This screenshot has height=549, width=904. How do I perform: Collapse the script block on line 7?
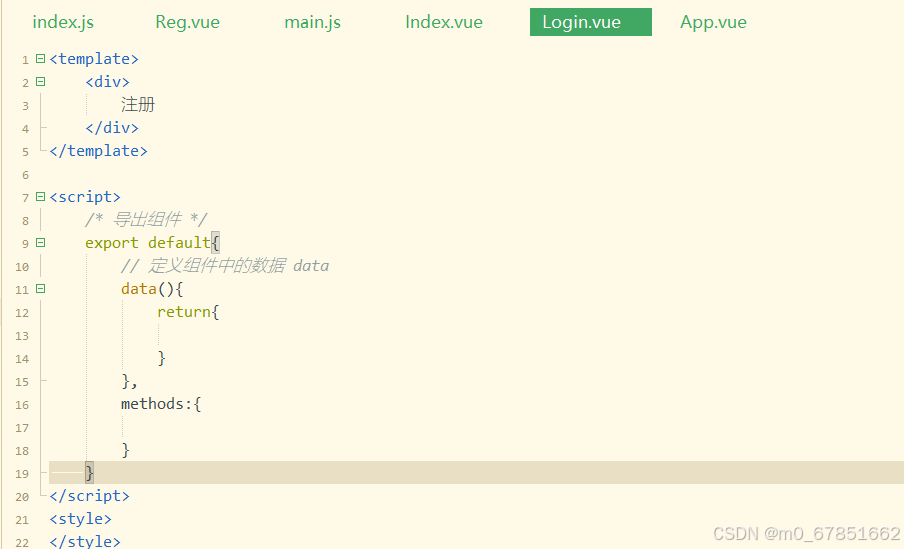40,197
